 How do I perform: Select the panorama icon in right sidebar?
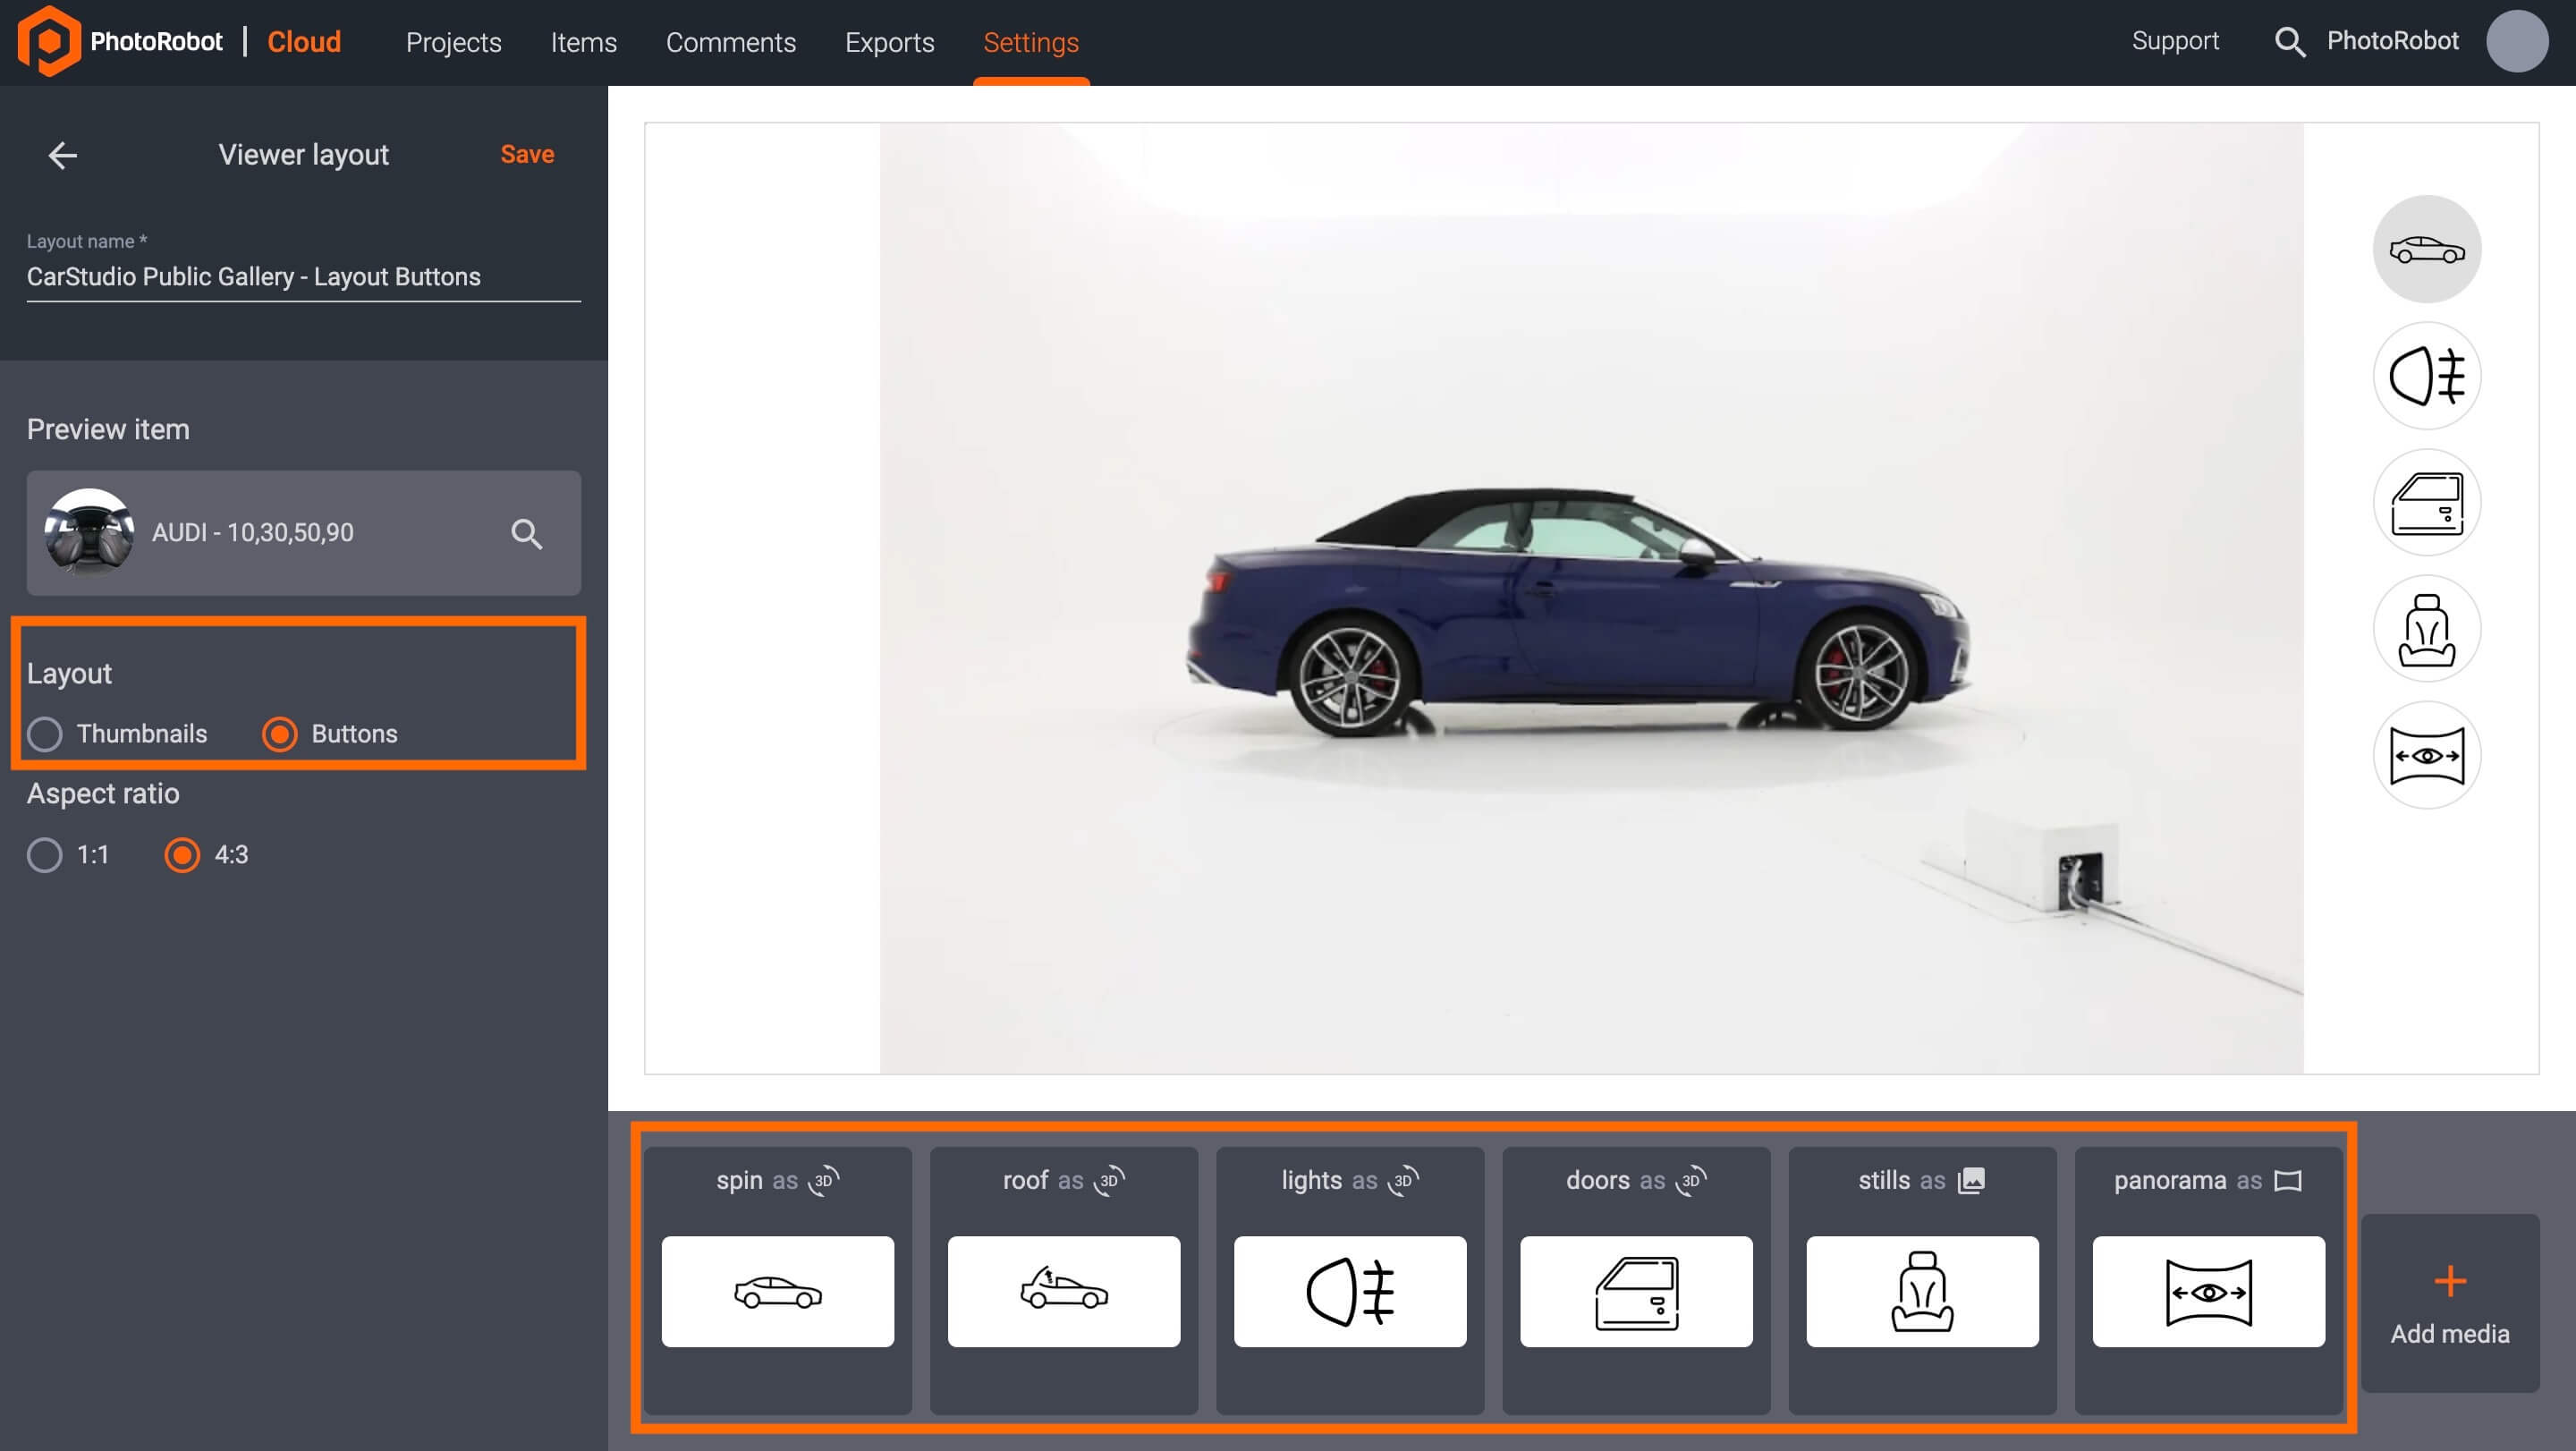(x=2427, y=755)
